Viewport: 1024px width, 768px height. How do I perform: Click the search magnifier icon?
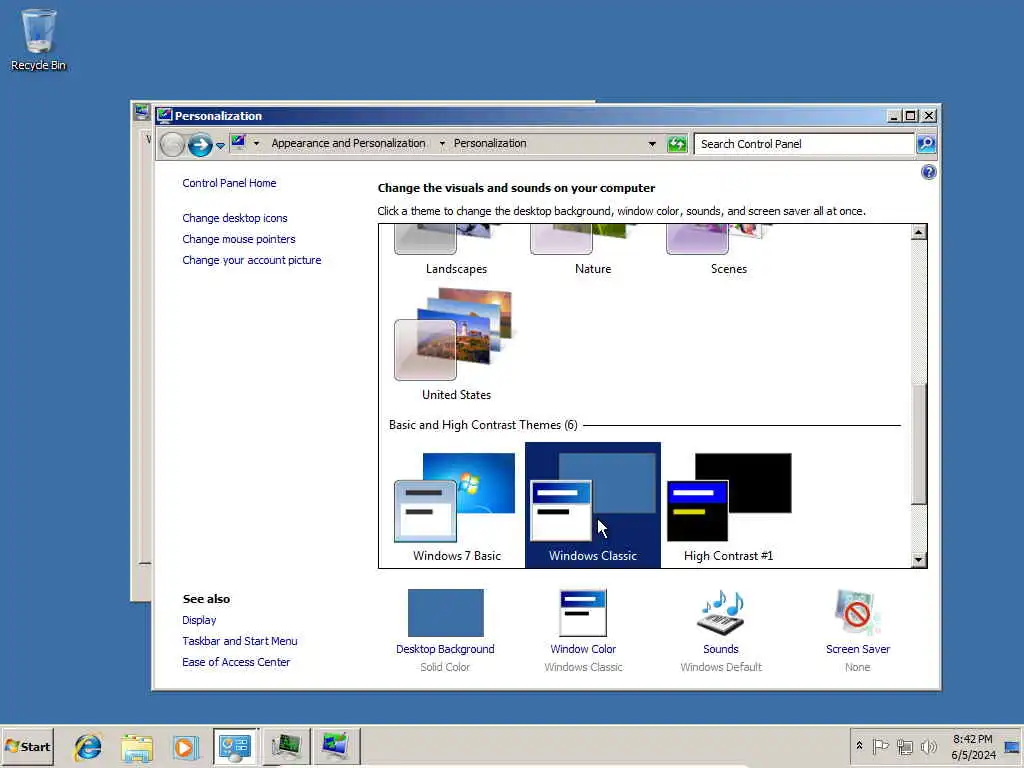click(x=926, y=144)
